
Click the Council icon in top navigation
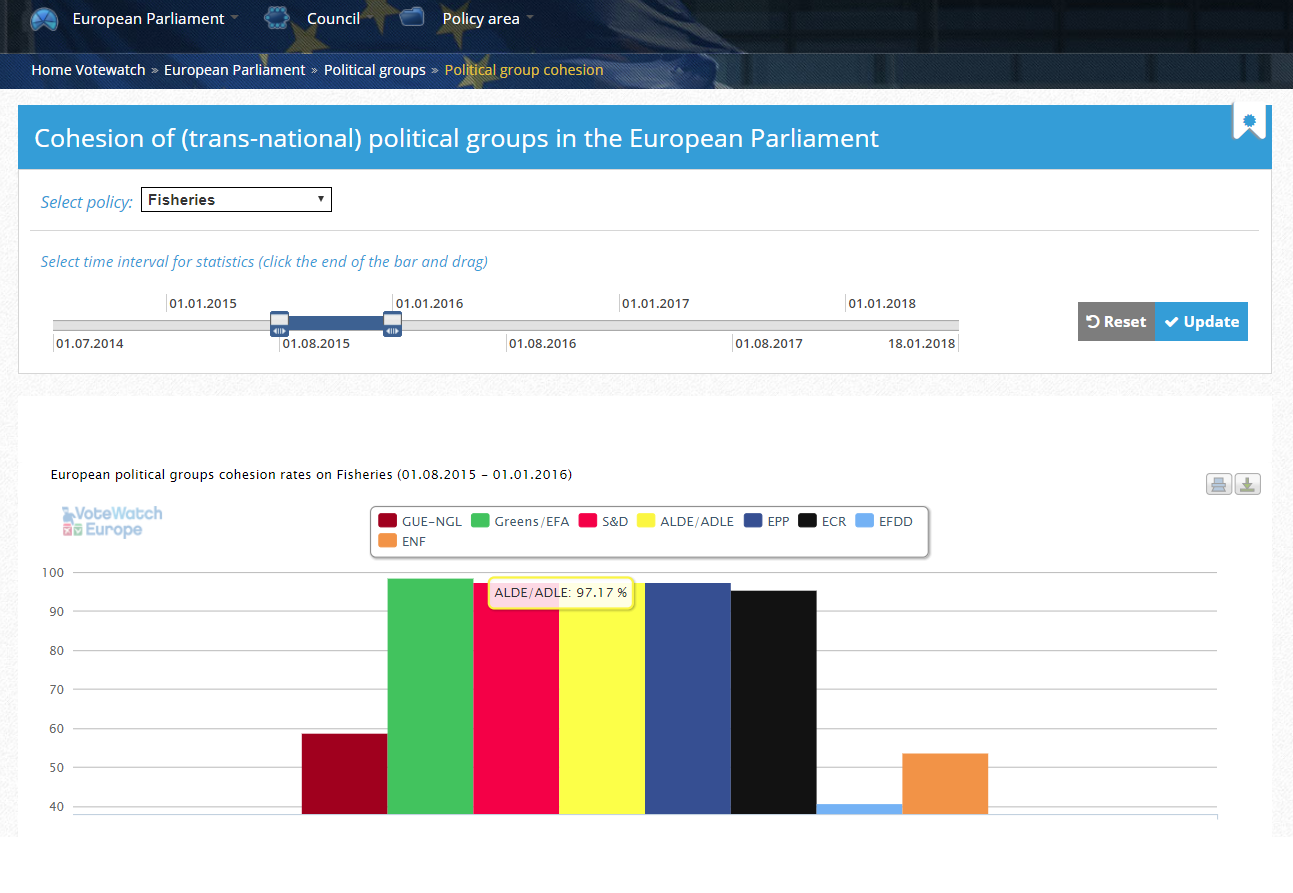tap(277, 18)
